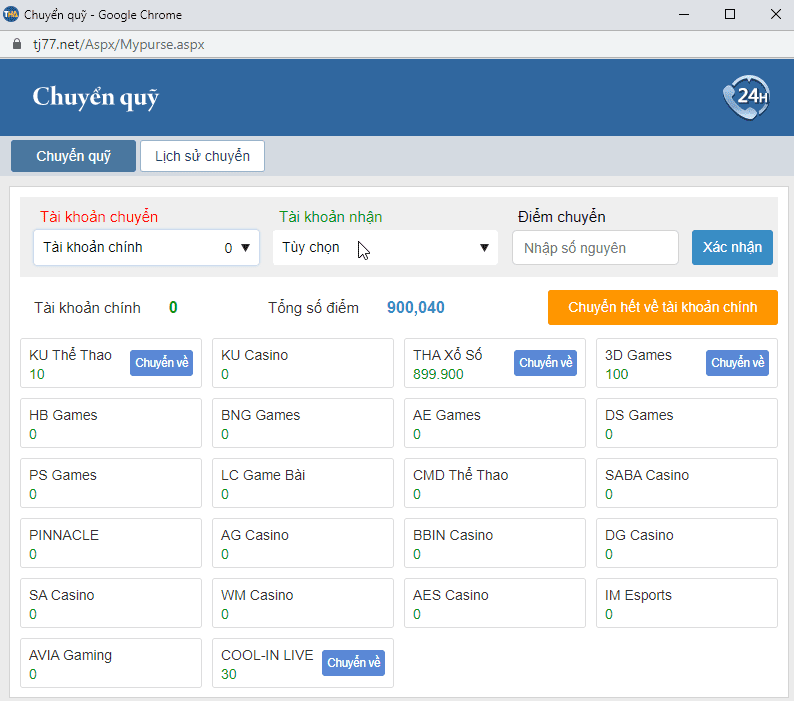Click the 24H phone support icon

pos(745,97)
